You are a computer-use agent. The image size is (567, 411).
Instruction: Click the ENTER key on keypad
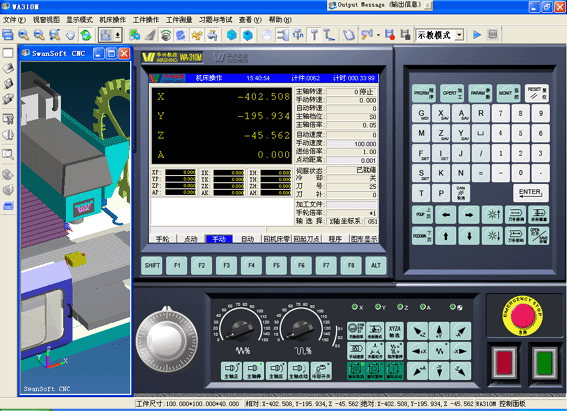(x=530, y=193)
